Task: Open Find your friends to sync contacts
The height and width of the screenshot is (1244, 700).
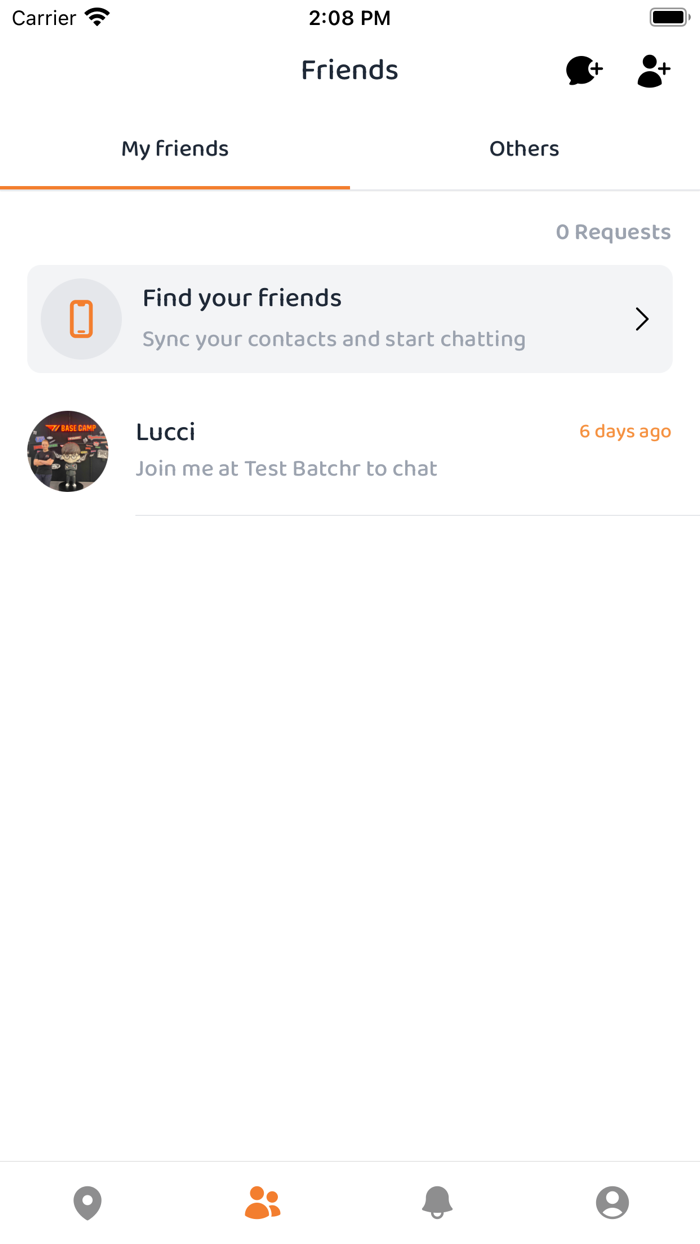Action: coord(350,318)
